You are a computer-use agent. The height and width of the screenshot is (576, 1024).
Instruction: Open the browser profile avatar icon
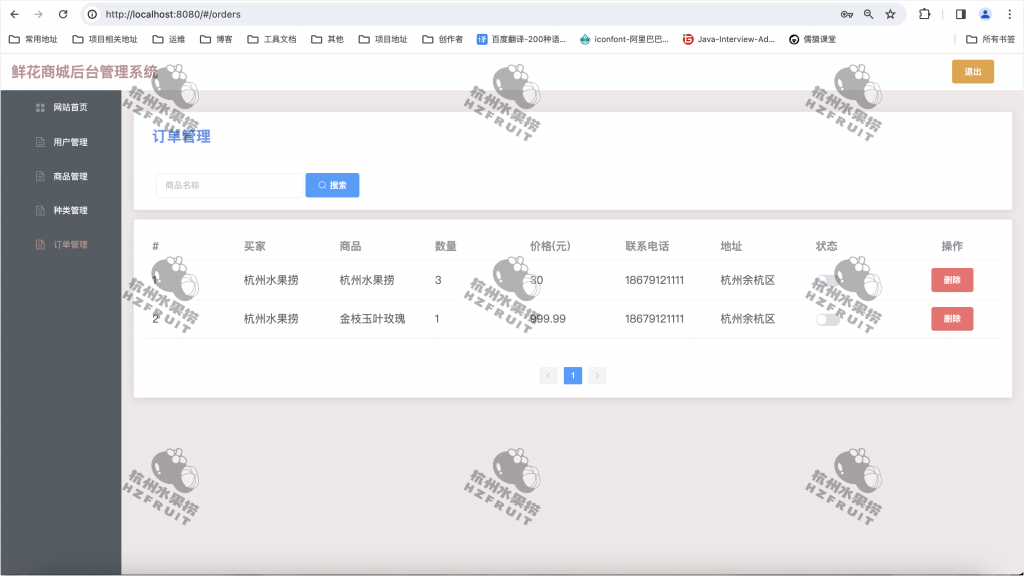[x=987, y=15]
